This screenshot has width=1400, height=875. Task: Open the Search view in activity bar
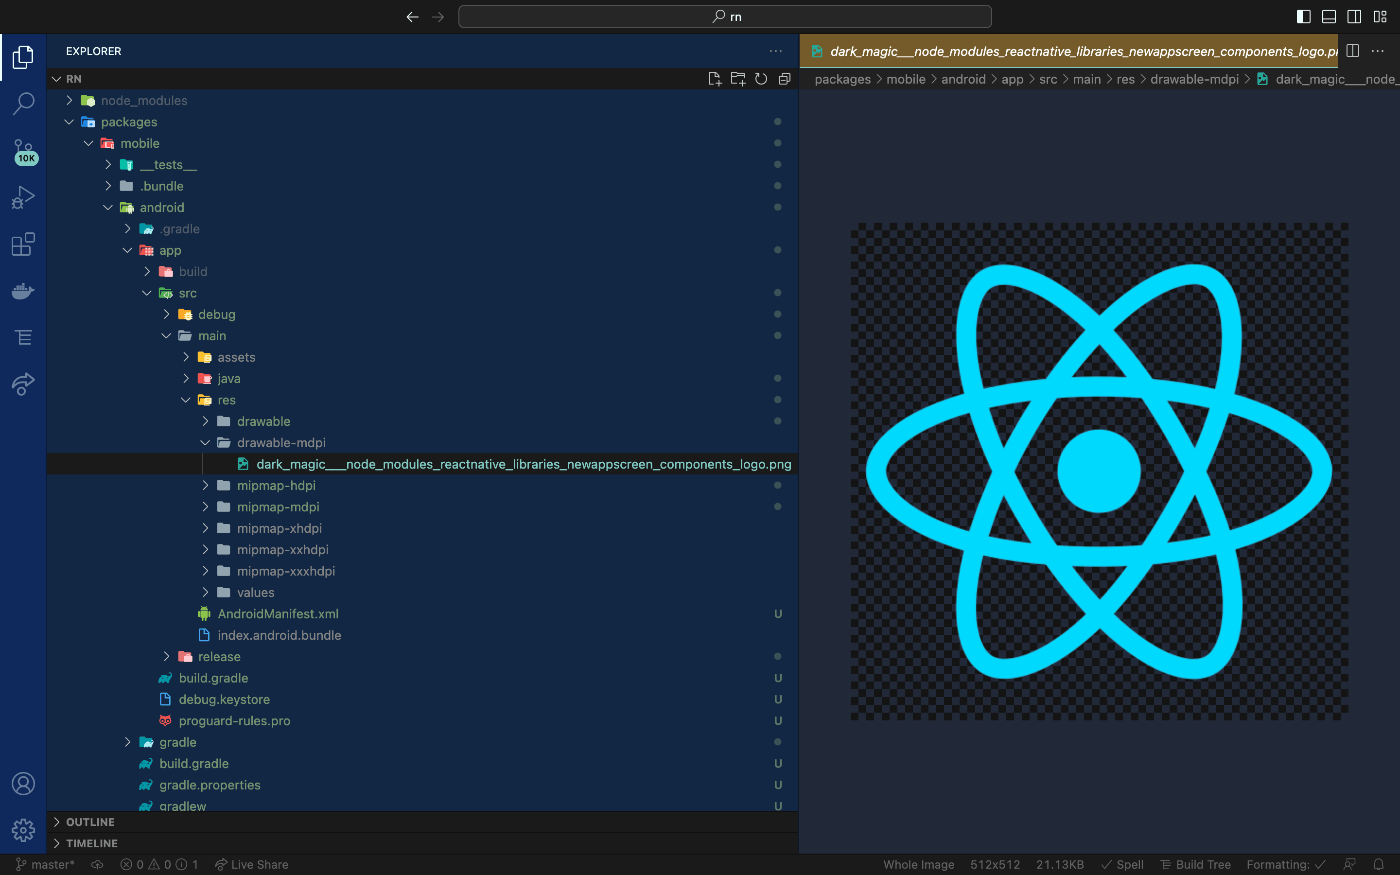pyautogui.click(x=23, y=104)
